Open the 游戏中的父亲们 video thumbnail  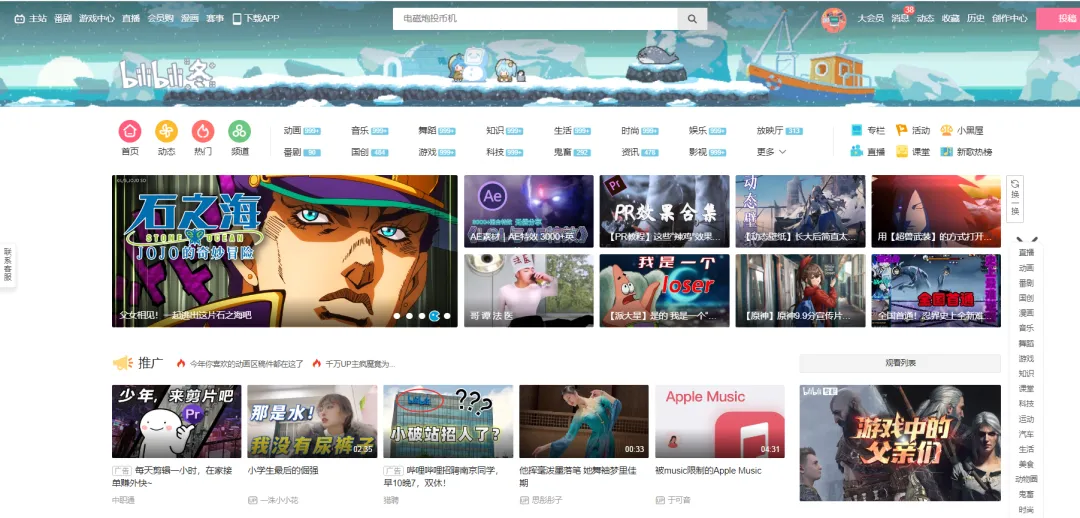point(900,443)
